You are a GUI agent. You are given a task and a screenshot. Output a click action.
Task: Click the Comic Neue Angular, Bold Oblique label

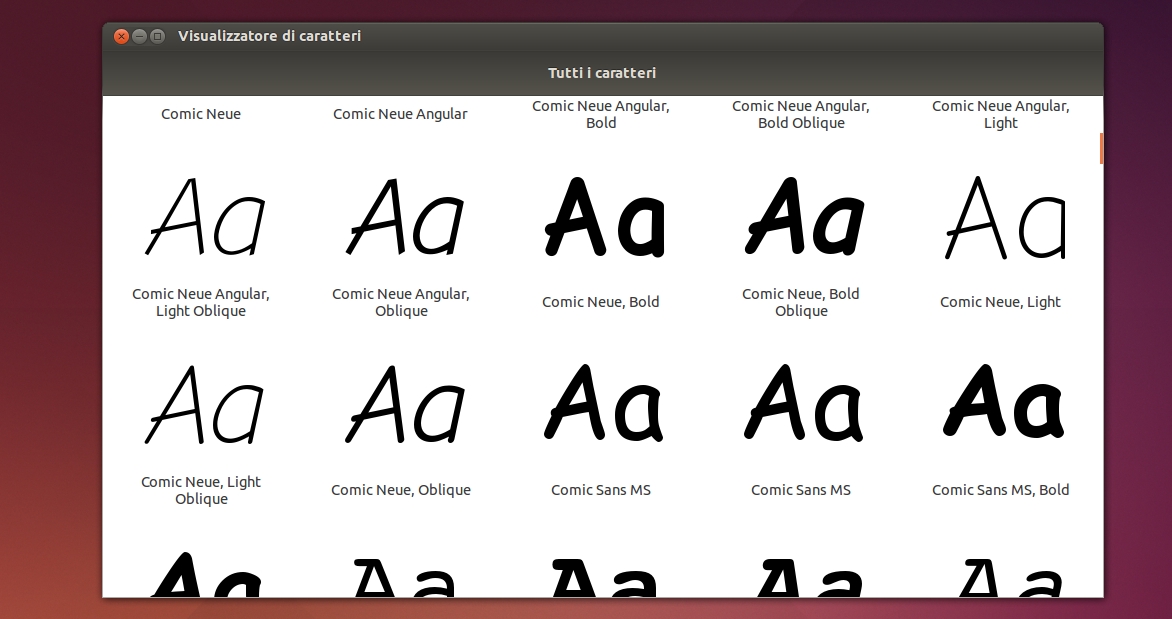(801, 114)
